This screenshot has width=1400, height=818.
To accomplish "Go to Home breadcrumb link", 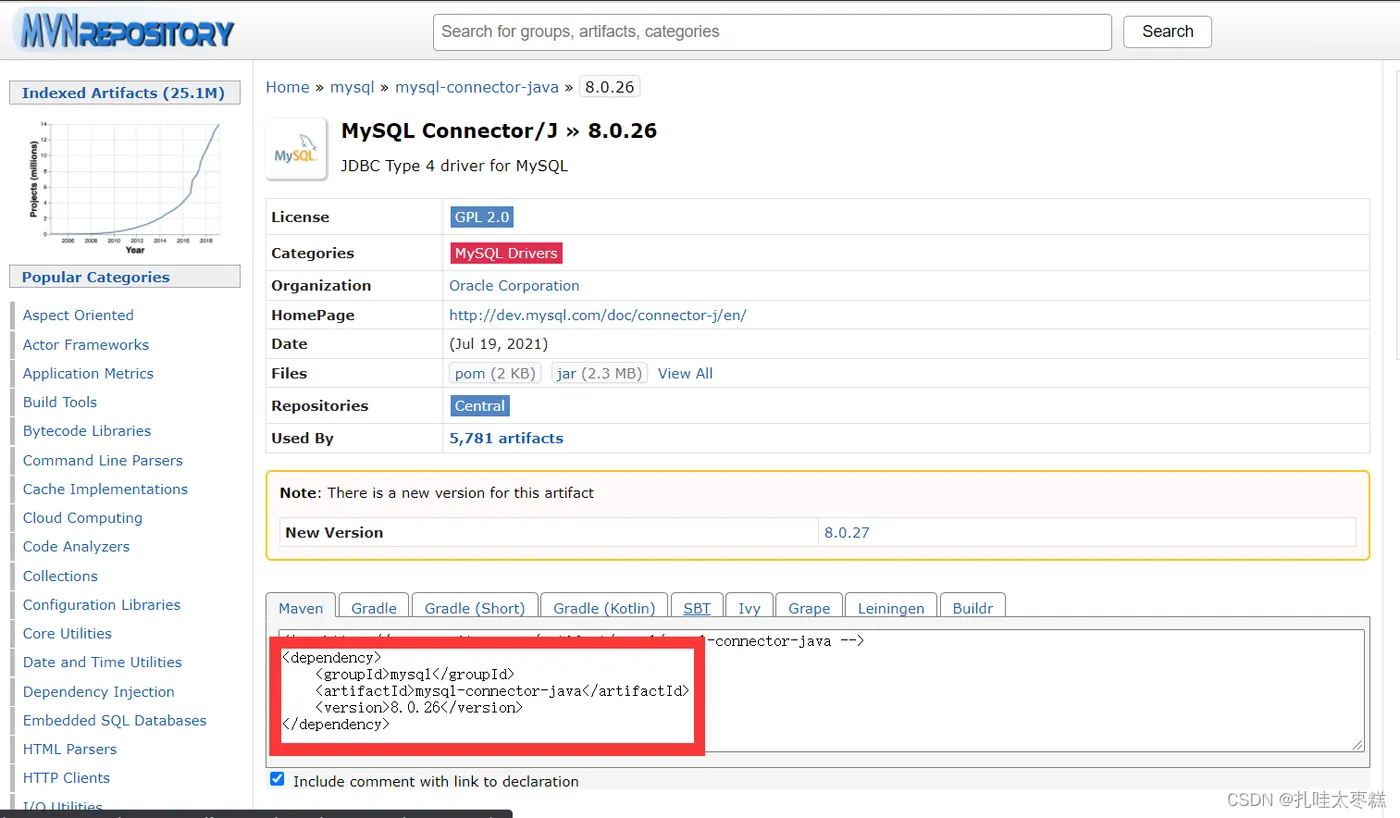I will [288, 87].
